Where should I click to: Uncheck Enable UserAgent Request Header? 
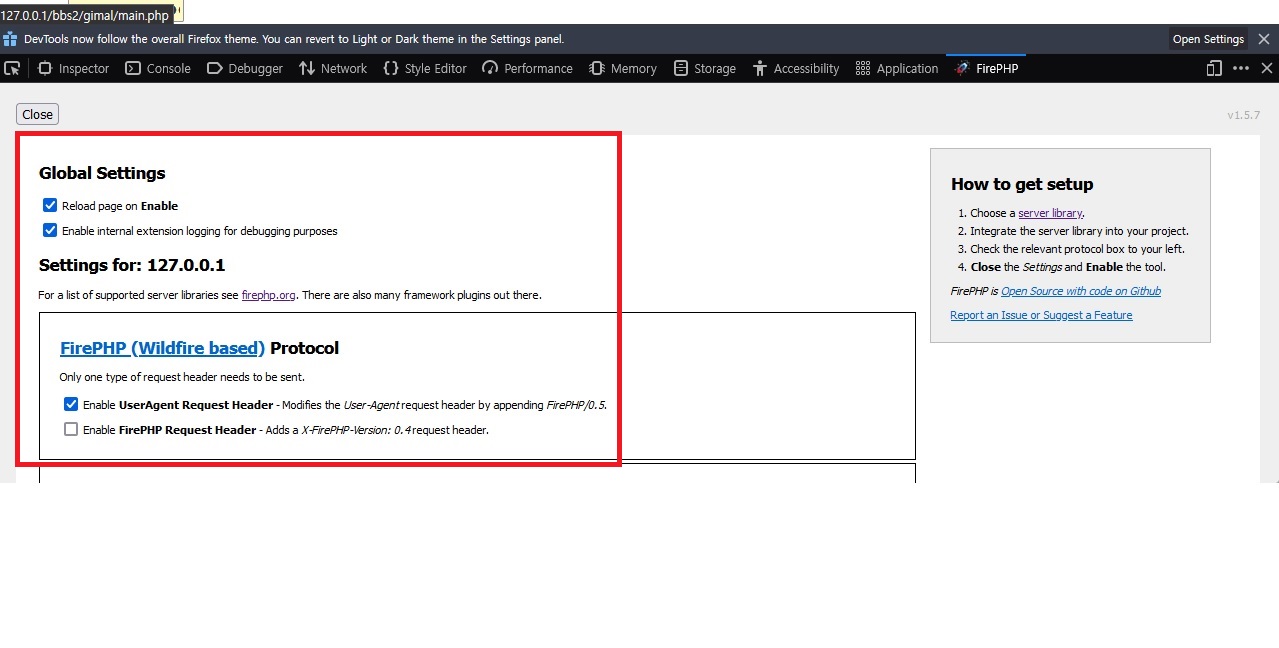click(x=71, y=404)
